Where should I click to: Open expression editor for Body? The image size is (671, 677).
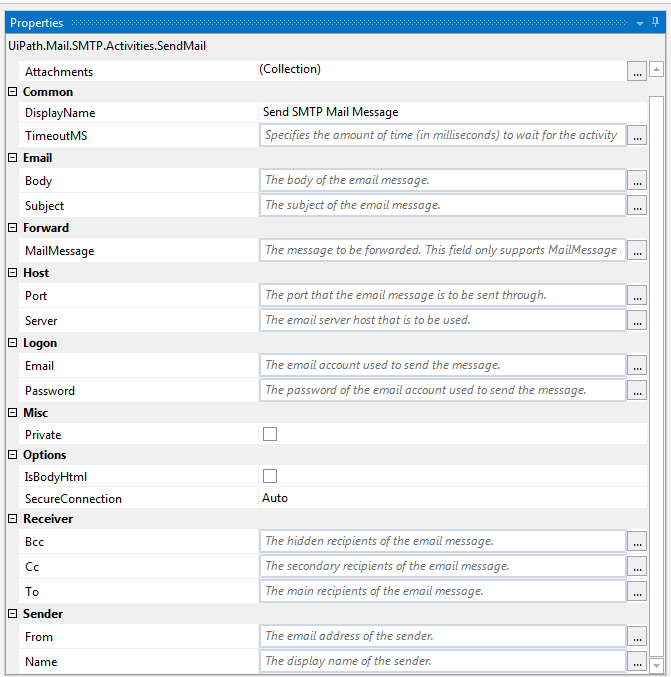[637, 180]
